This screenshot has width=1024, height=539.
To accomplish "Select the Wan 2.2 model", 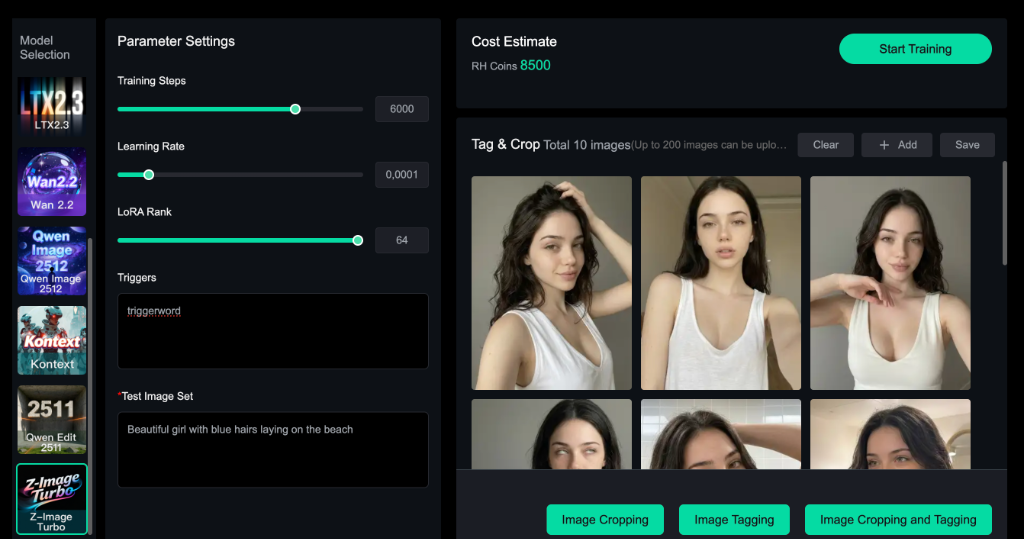I will 52,182.
